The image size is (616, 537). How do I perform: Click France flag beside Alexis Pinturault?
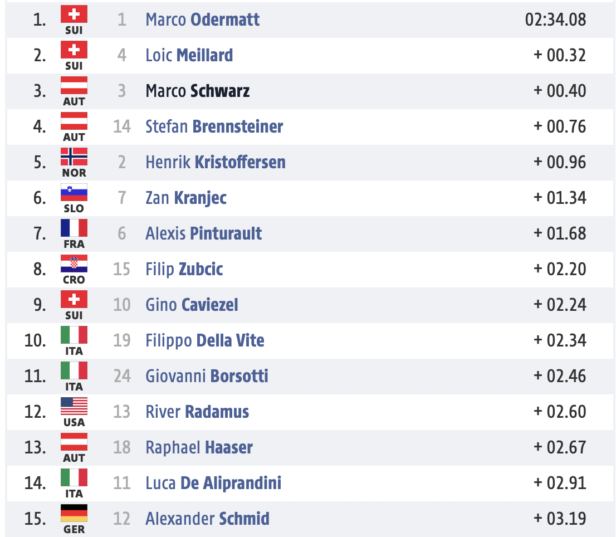coord(74,228)
